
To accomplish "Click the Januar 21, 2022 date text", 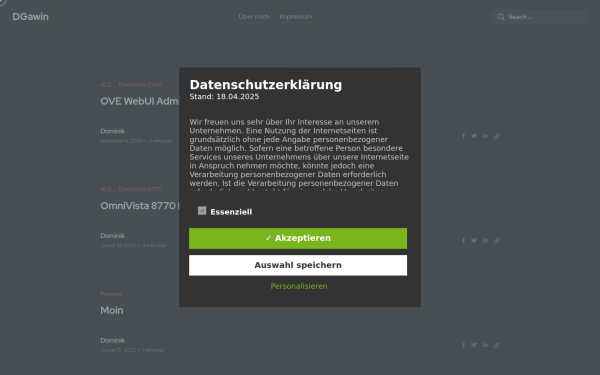I will [118, 245].
